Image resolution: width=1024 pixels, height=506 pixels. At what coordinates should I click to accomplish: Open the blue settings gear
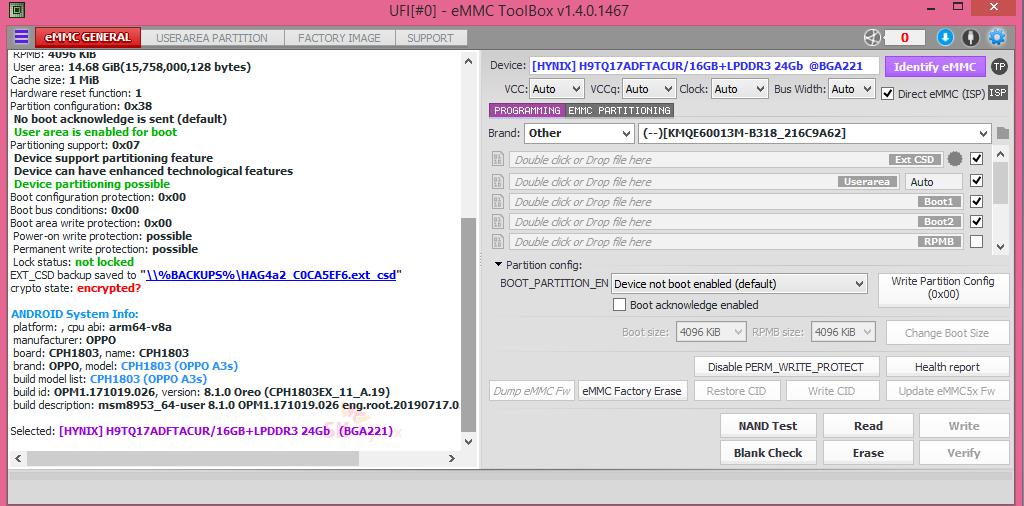tap(997, 37)
